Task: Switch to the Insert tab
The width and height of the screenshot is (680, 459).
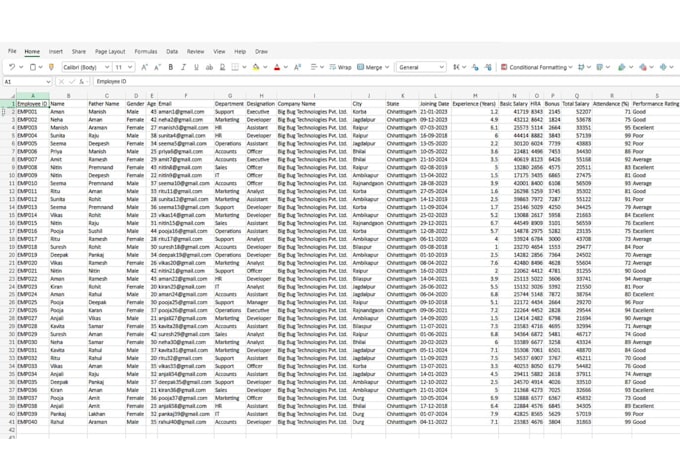Action: click(x=56, y=51)
